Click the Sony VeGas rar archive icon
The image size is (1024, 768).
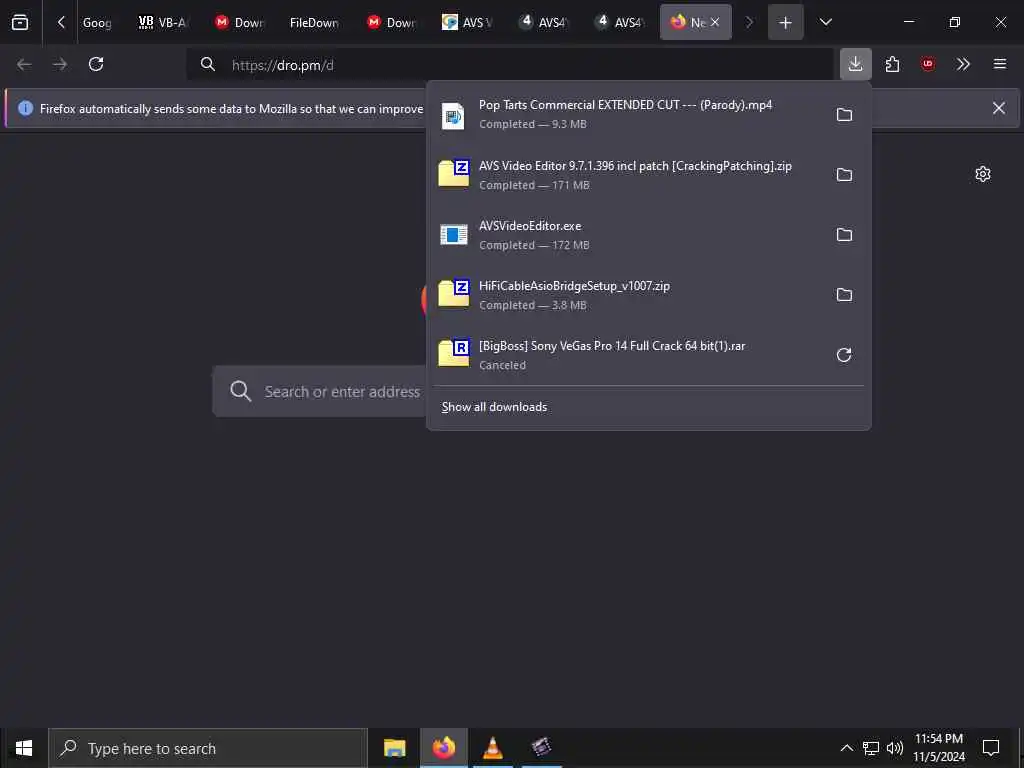[453, 353]
